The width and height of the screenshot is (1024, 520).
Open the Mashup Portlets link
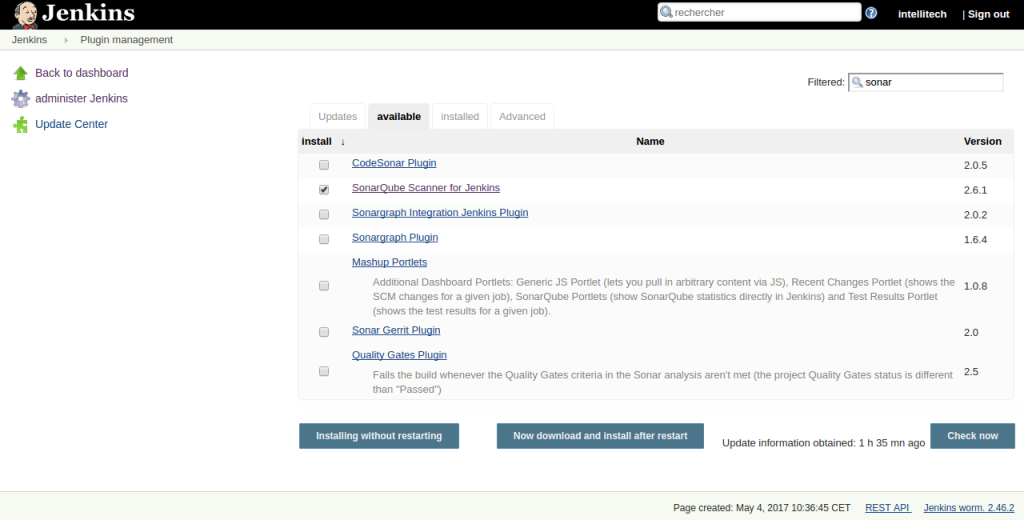tap(389, 263)
